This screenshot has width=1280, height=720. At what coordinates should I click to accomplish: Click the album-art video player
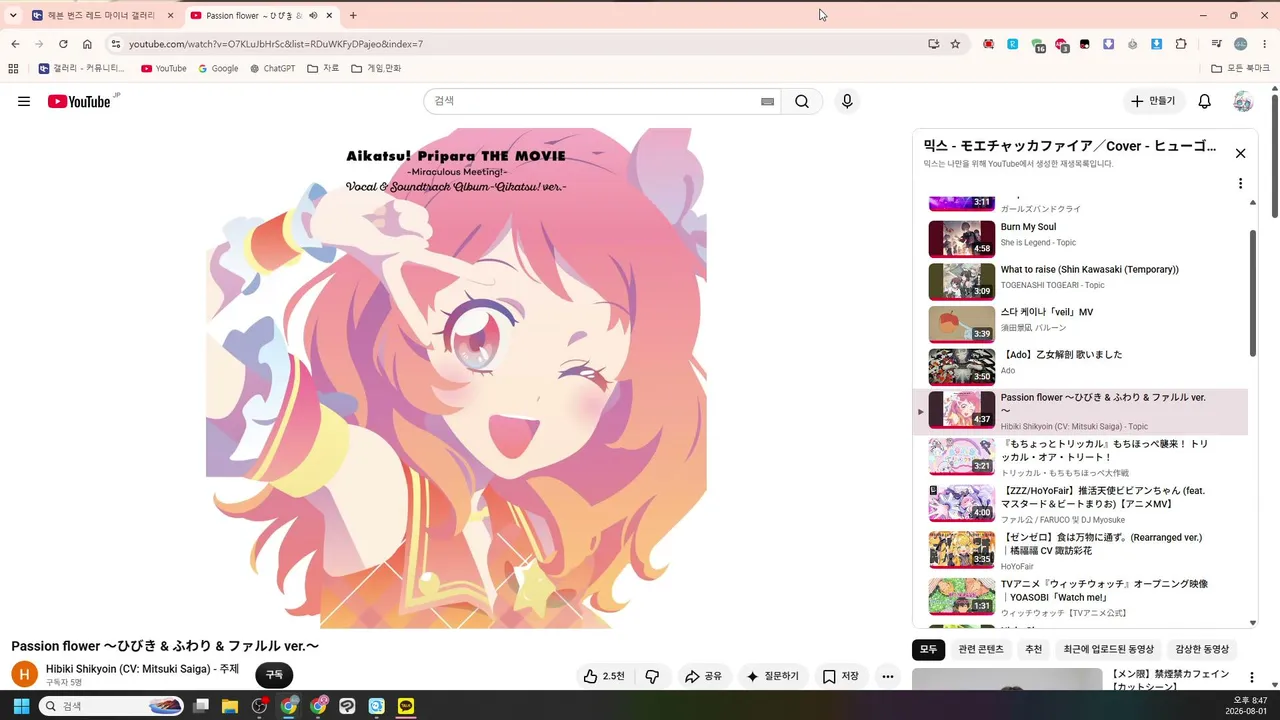pyautogui.click(x=456, y=378)
